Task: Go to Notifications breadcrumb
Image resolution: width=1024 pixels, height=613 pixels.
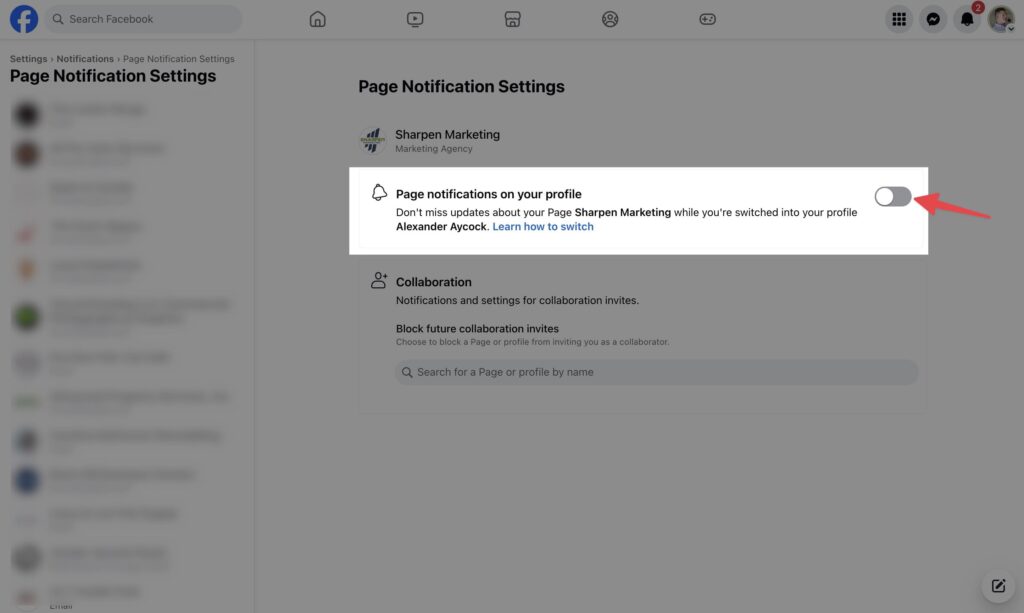Action: click(x=85, y=59)
